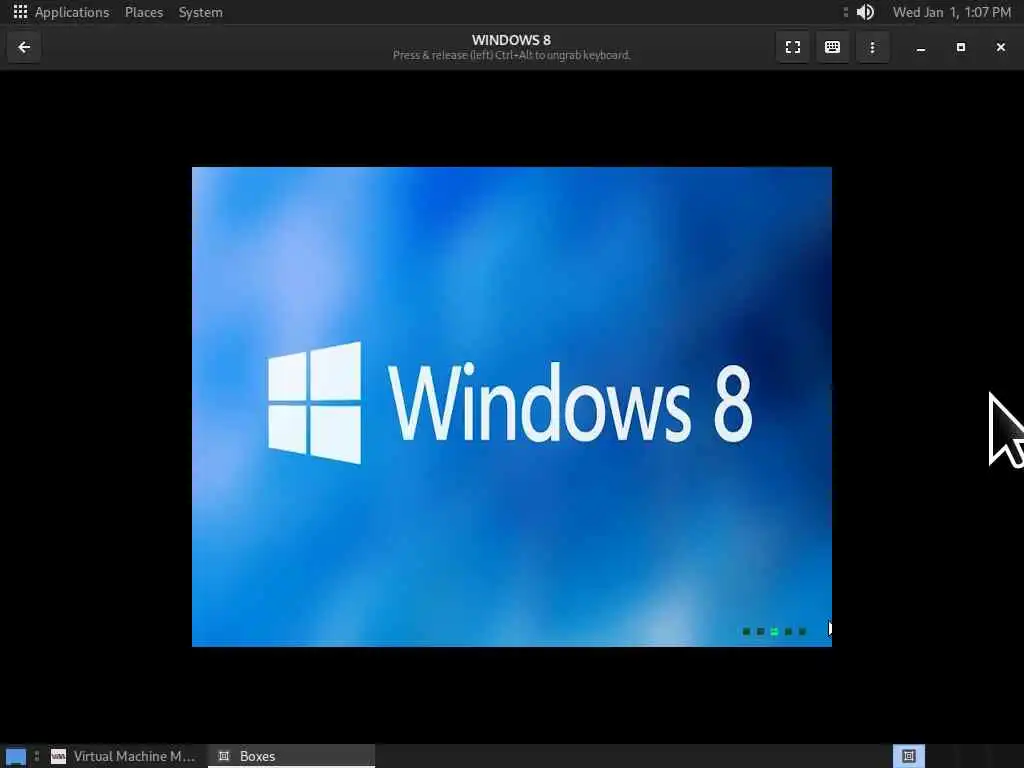The image size is (1024, 768).
Task: Click the bottom panel window-list handle
Action: click(x=37, y=756)
